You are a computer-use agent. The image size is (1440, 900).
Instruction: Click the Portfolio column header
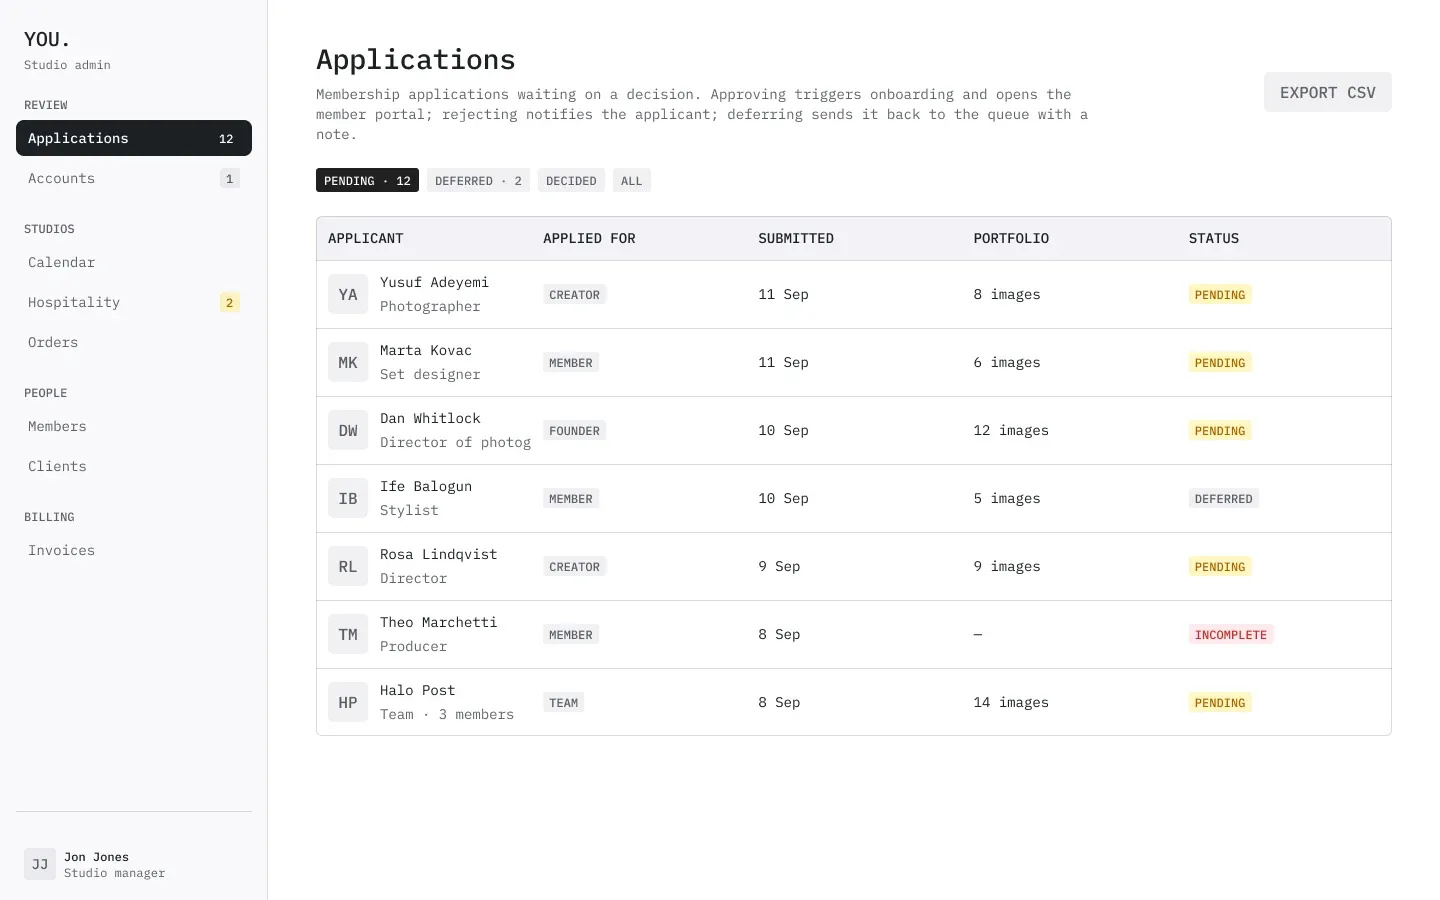(1011, 239)
